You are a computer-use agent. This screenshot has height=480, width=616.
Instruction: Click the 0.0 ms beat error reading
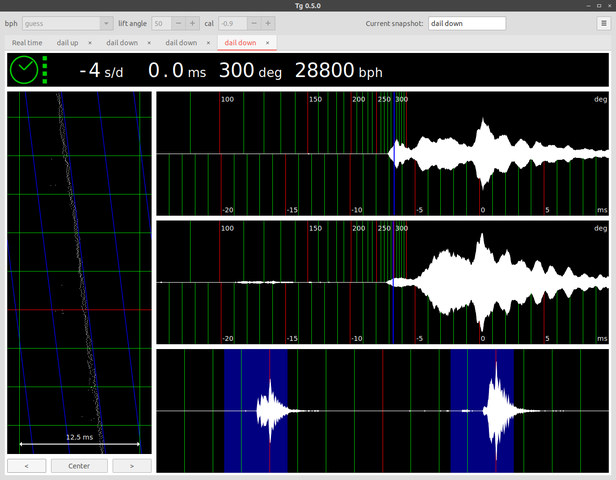pos(177,71)
